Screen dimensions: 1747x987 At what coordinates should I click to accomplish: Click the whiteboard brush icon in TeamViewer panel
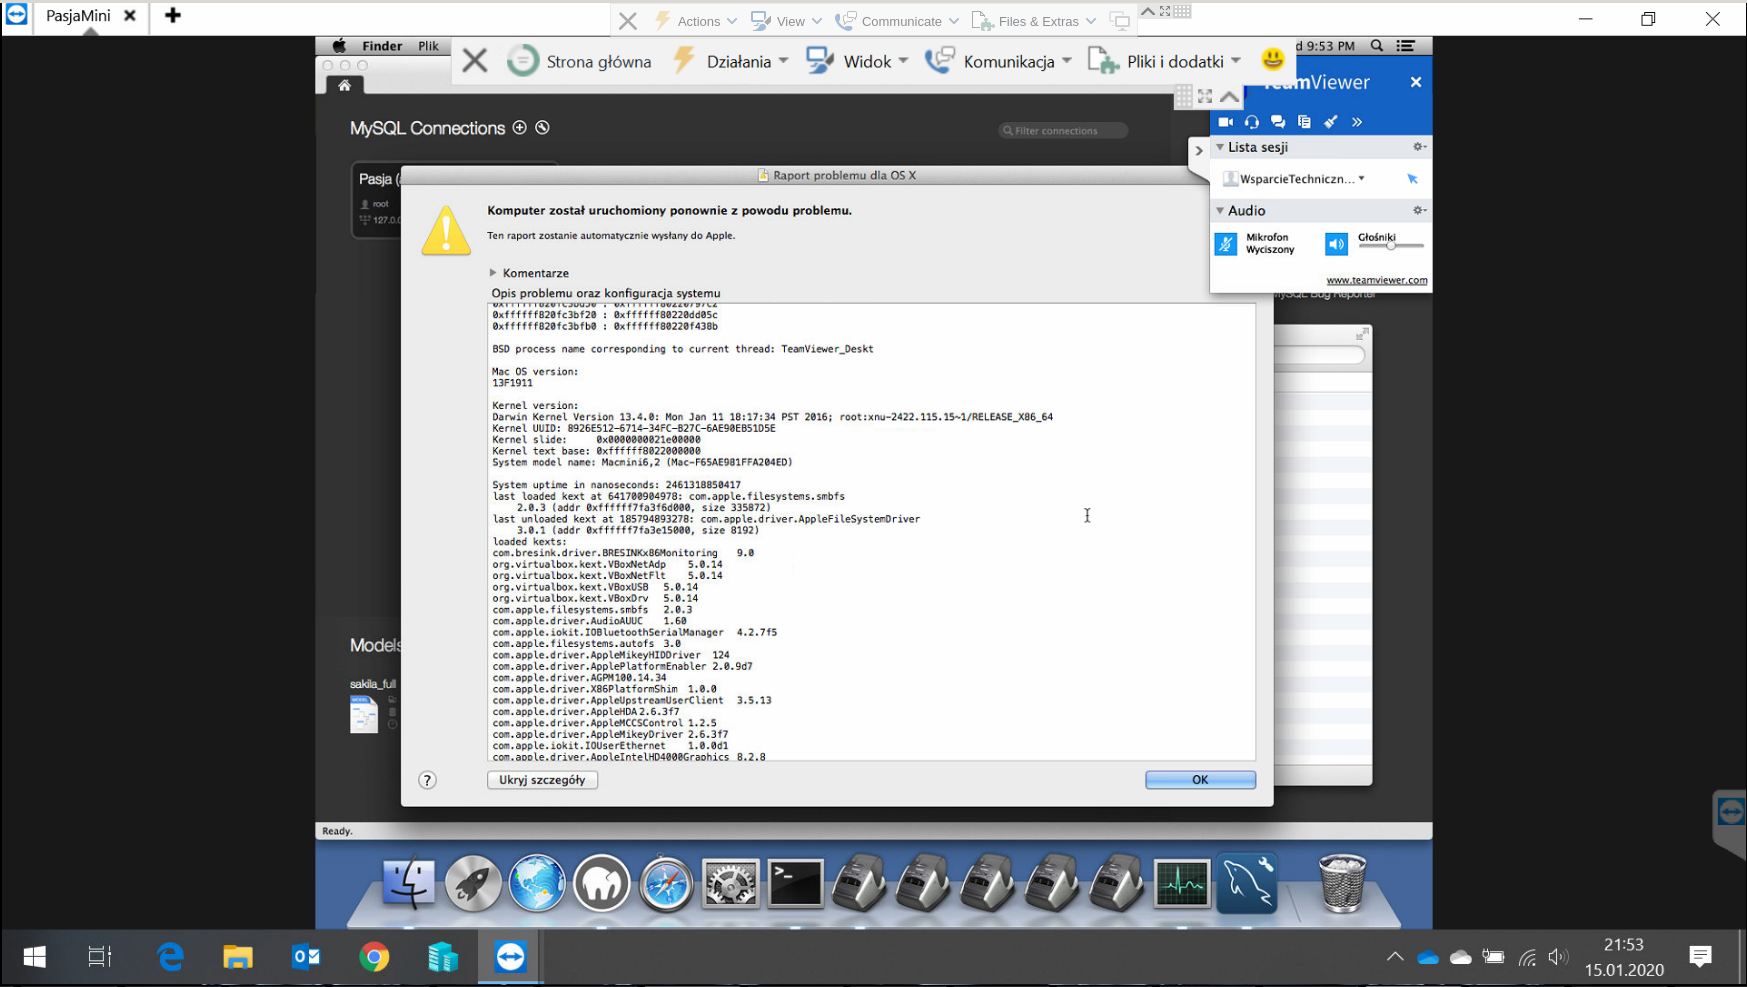(1331, 122)
